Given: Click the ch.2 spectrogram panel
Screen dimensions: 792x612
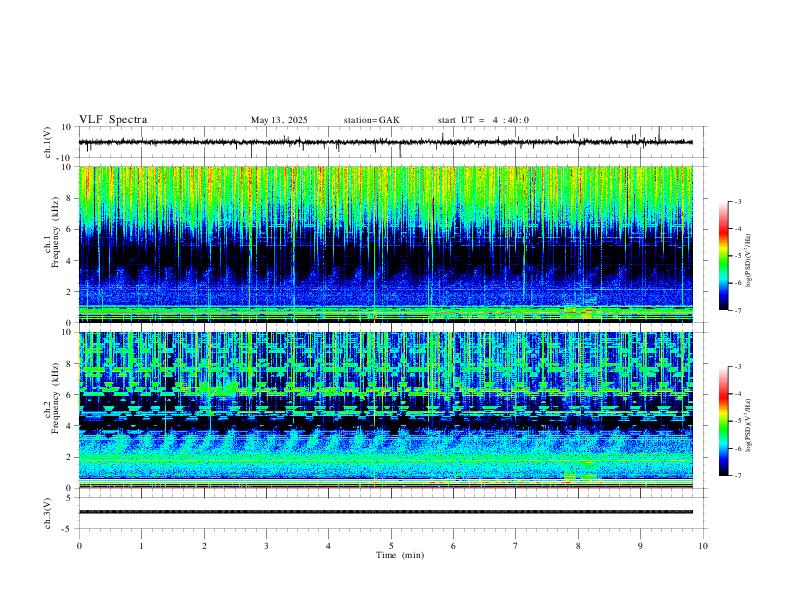Looking at the screenshot, I should point(385,410).
